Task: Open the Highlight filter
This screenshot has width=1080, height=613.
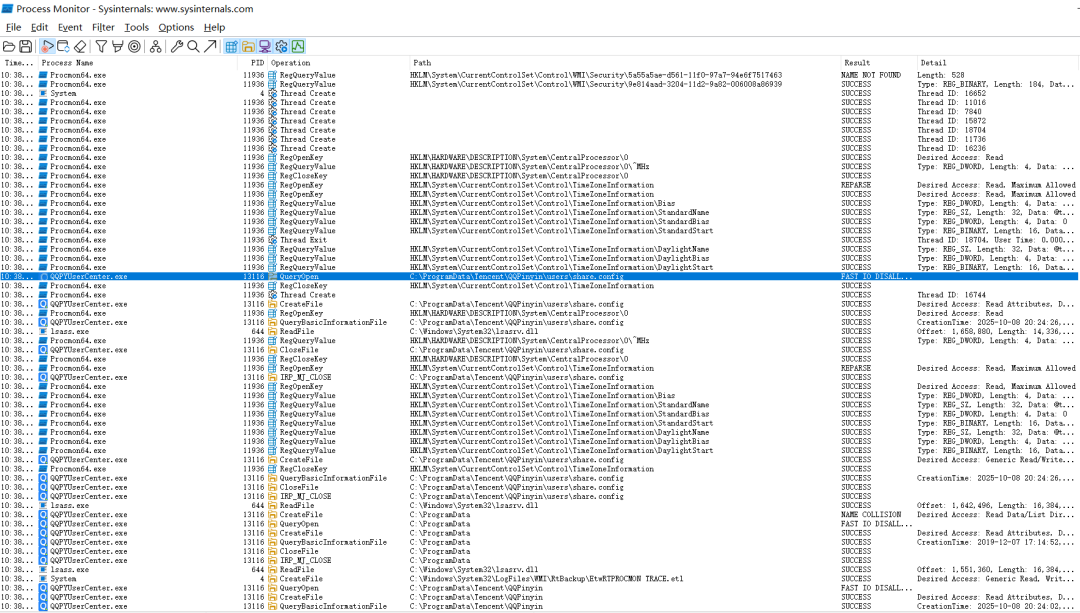Action: (x=118, y=46)
